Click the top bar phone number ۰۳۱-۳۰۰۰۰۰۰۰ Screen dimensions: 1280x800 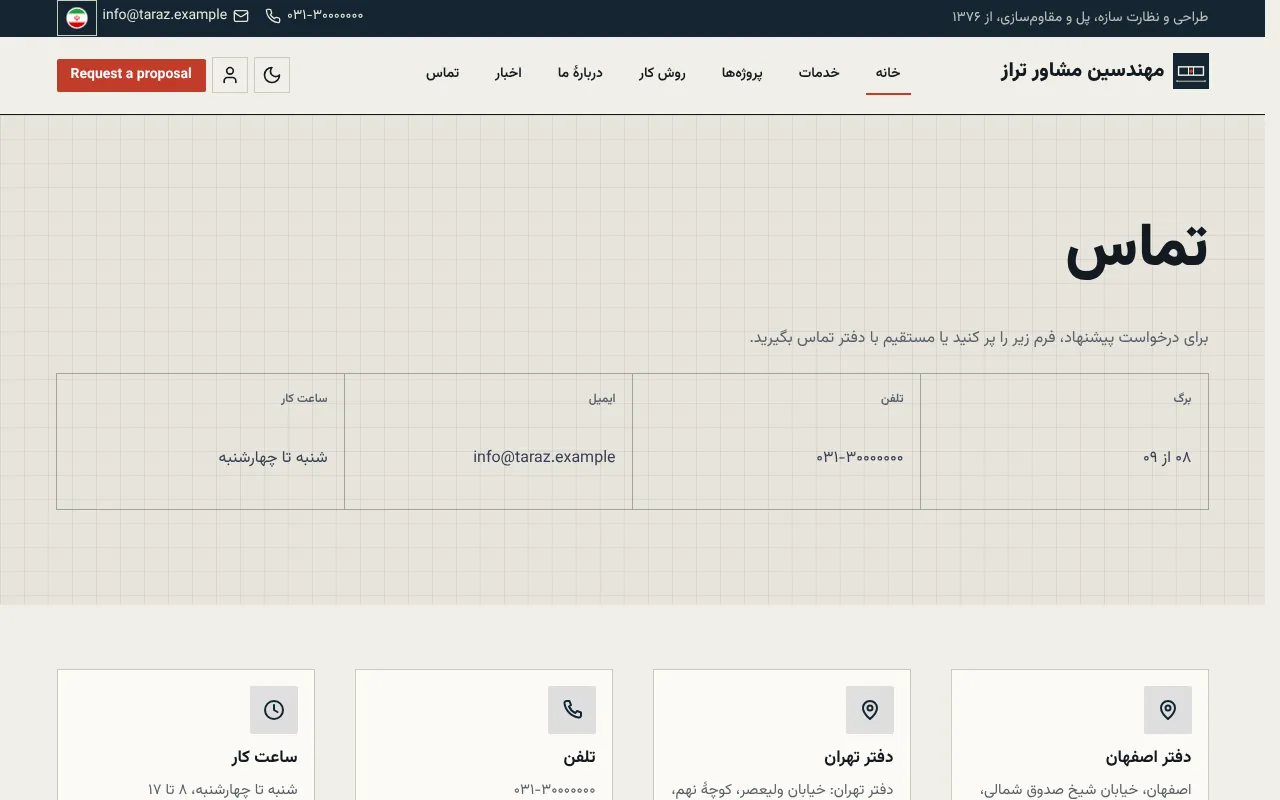click(325, 16)
